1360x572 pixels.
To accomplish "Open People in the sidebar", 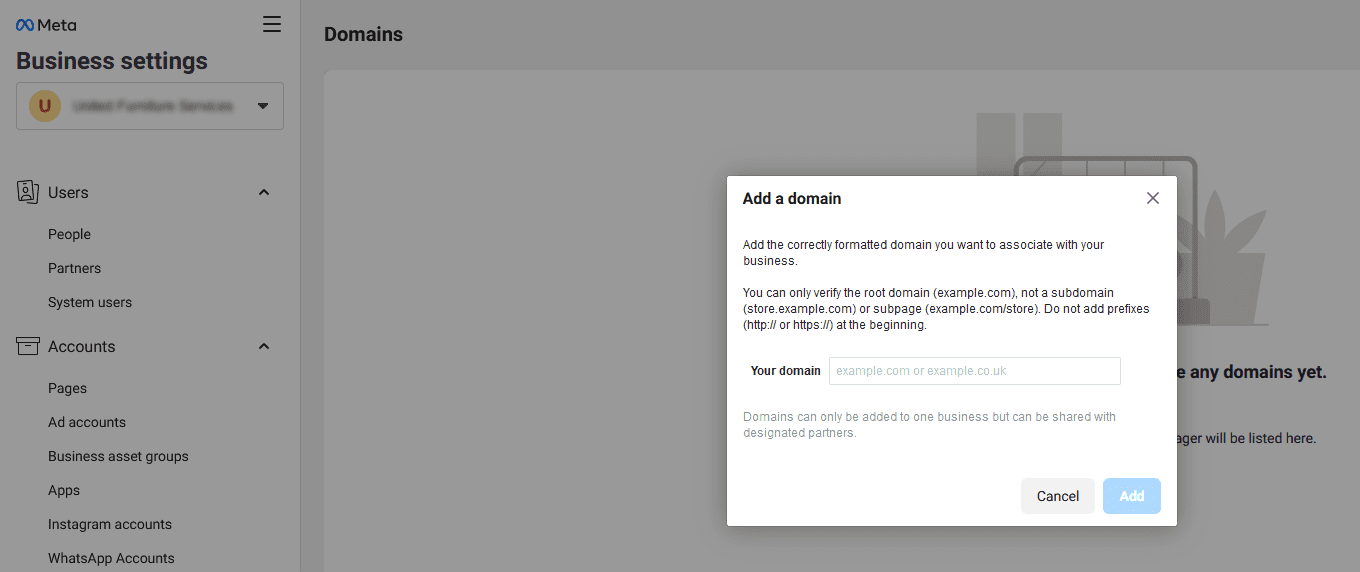I will (x=69, y=234).
